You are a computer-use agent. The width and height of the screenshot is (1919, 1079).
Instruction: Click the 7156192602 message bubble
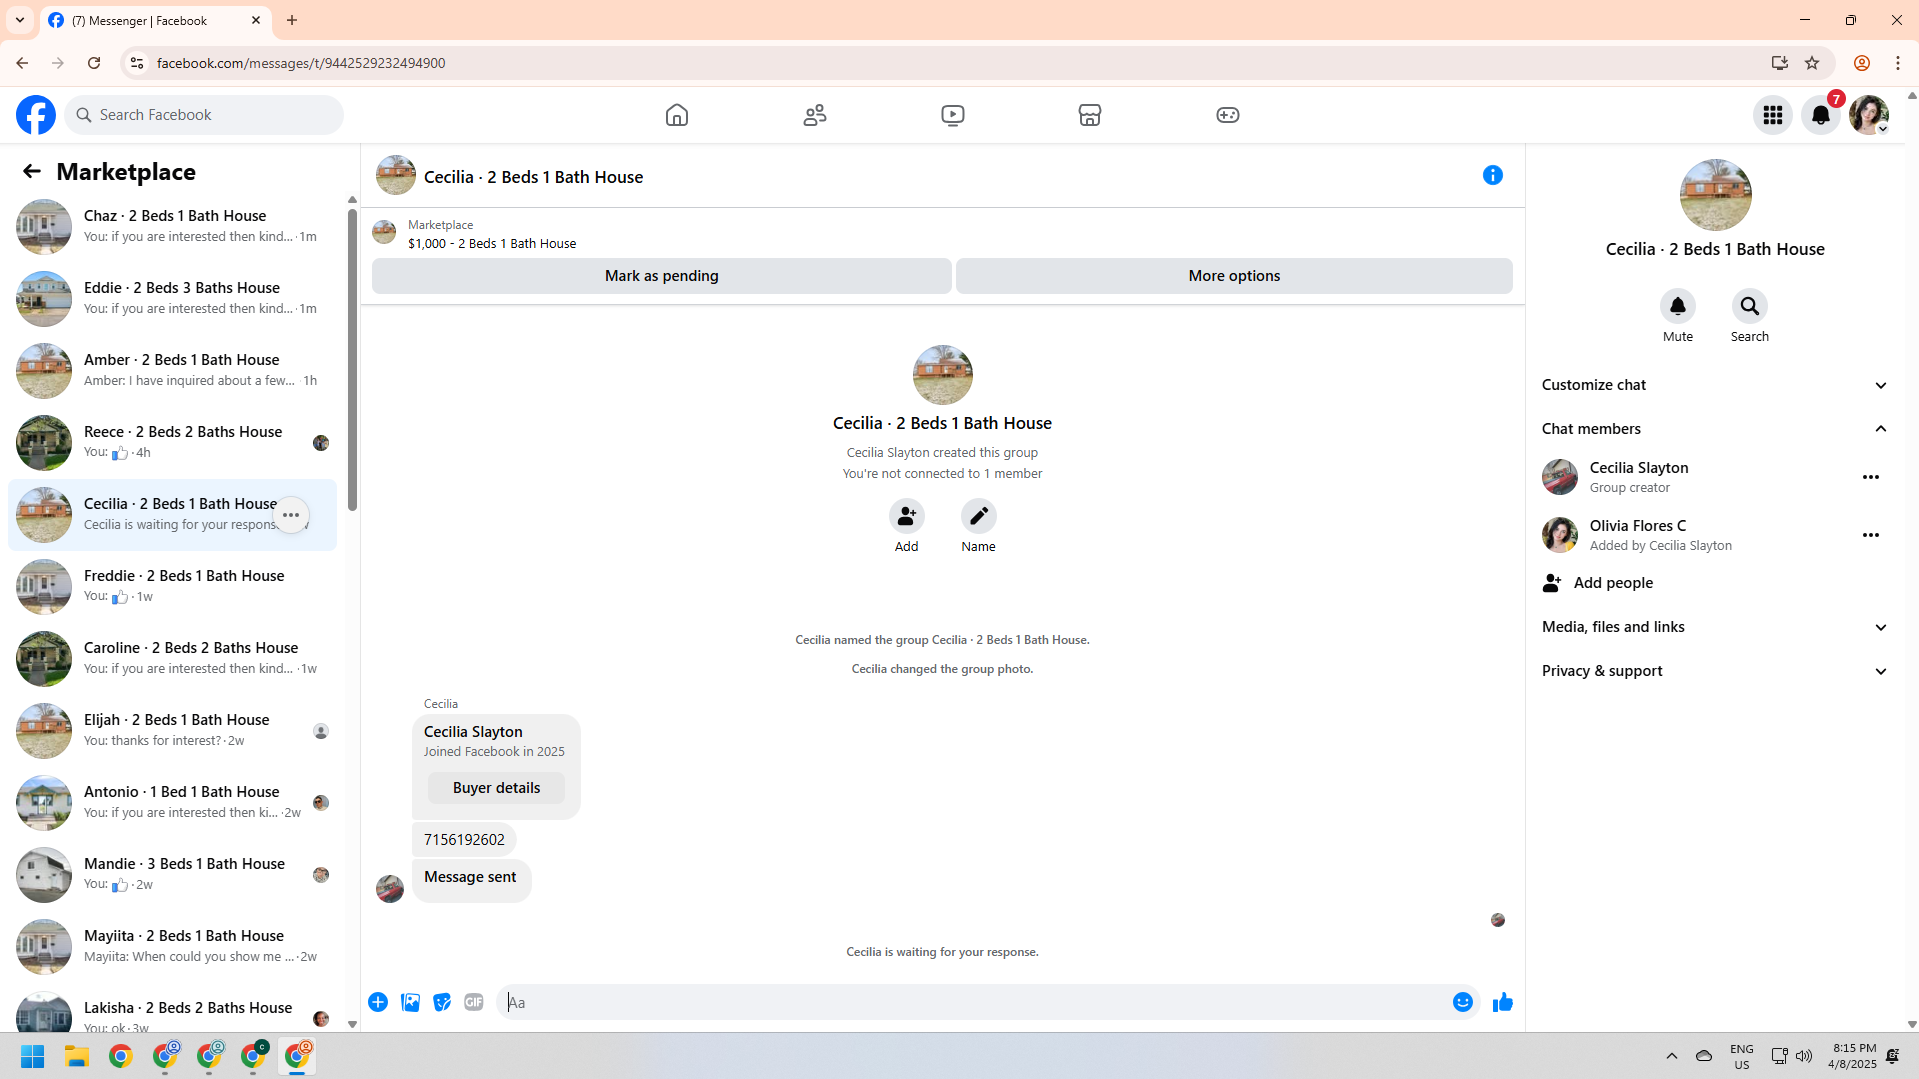tap(464, 840)
